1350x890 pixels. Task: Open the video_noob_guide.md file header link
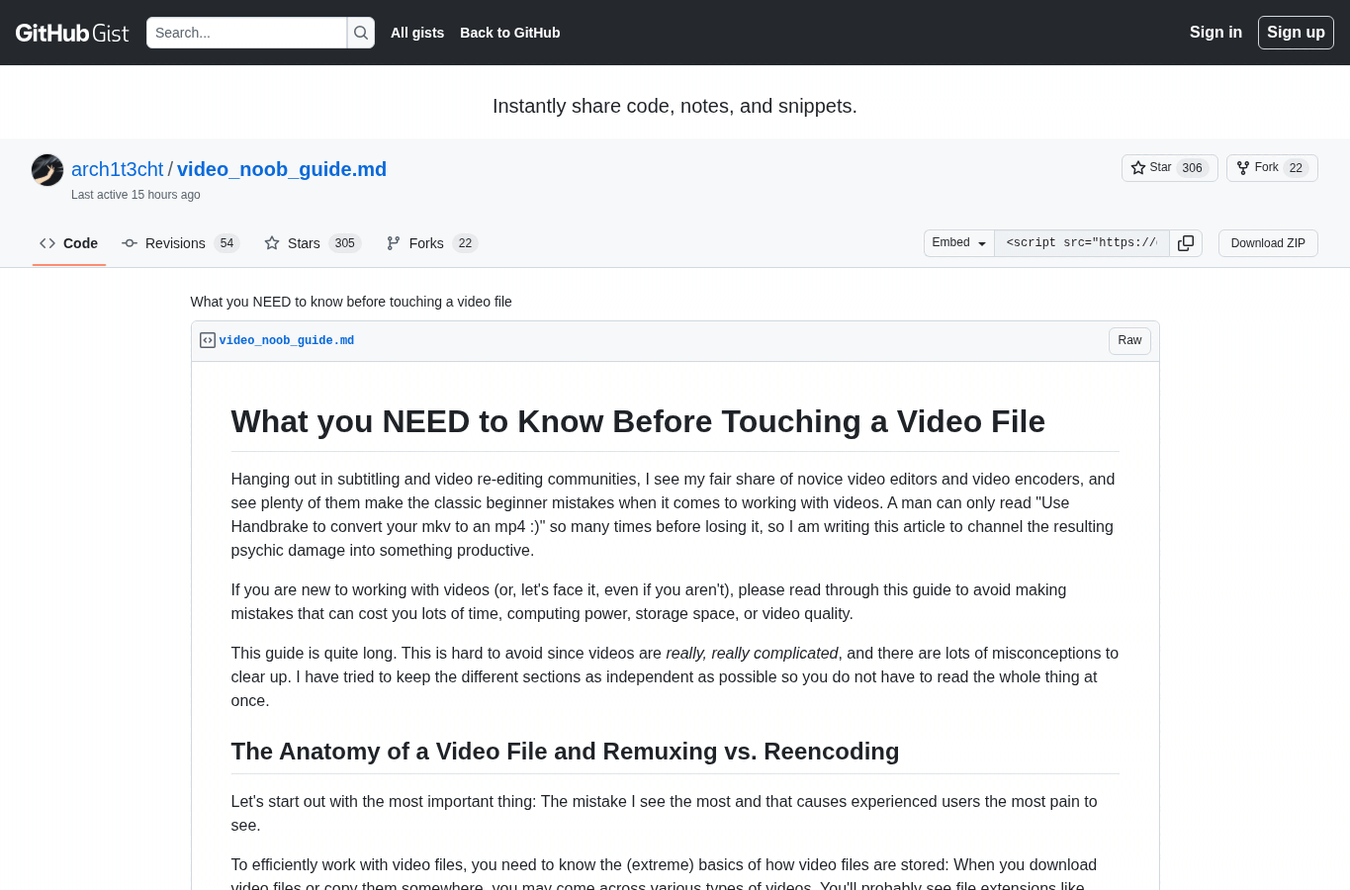[x=287, y=341]
